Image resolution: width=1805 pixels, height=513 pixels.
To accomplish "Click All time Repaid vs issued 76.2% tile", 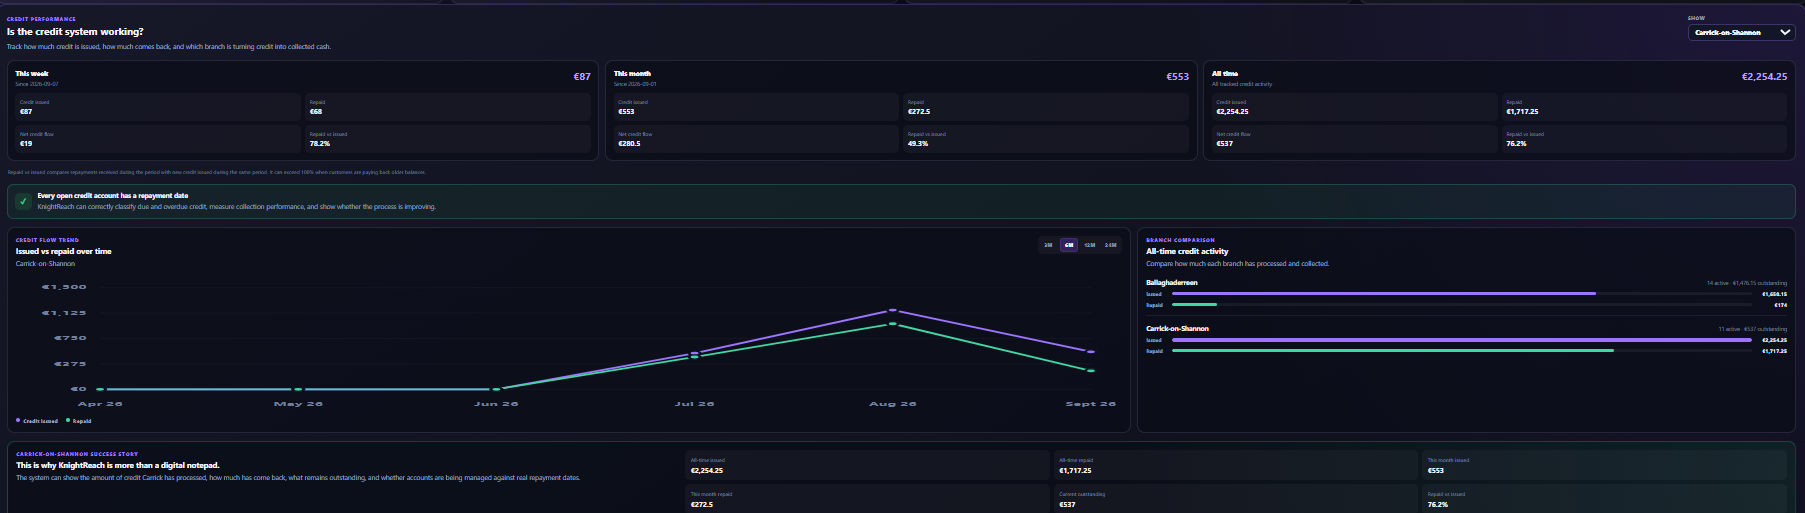I will (1644, 139).
